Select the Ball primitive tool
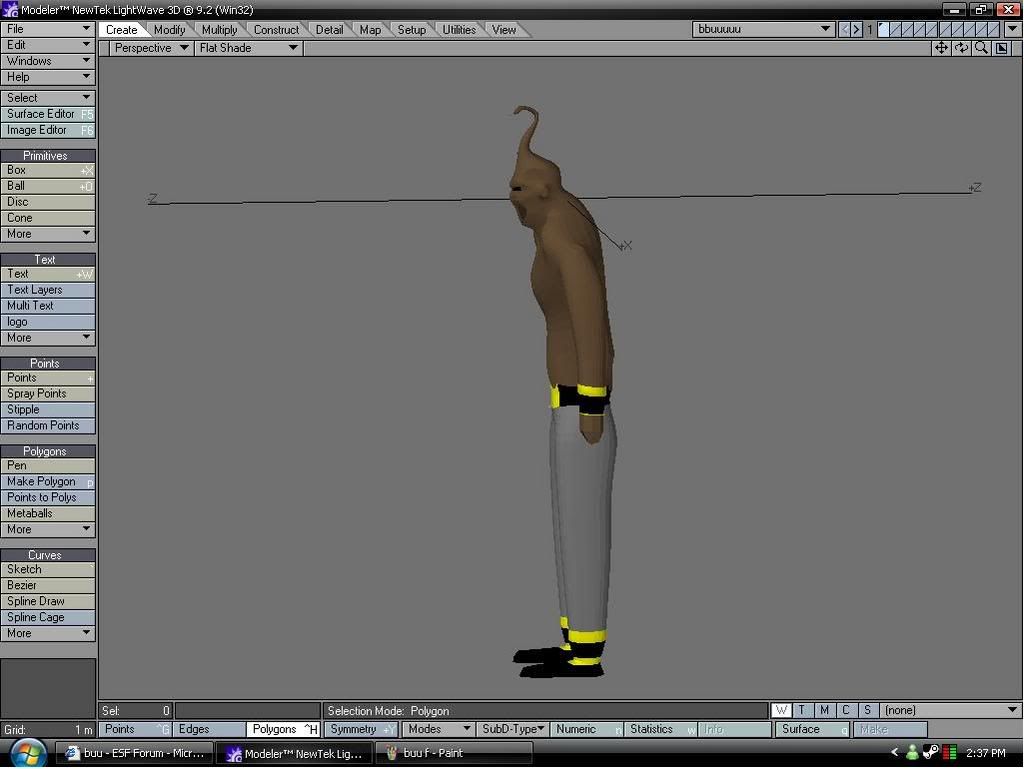Image resolution: width=1024 pixels, height=769 pixels. coord(48,186)
